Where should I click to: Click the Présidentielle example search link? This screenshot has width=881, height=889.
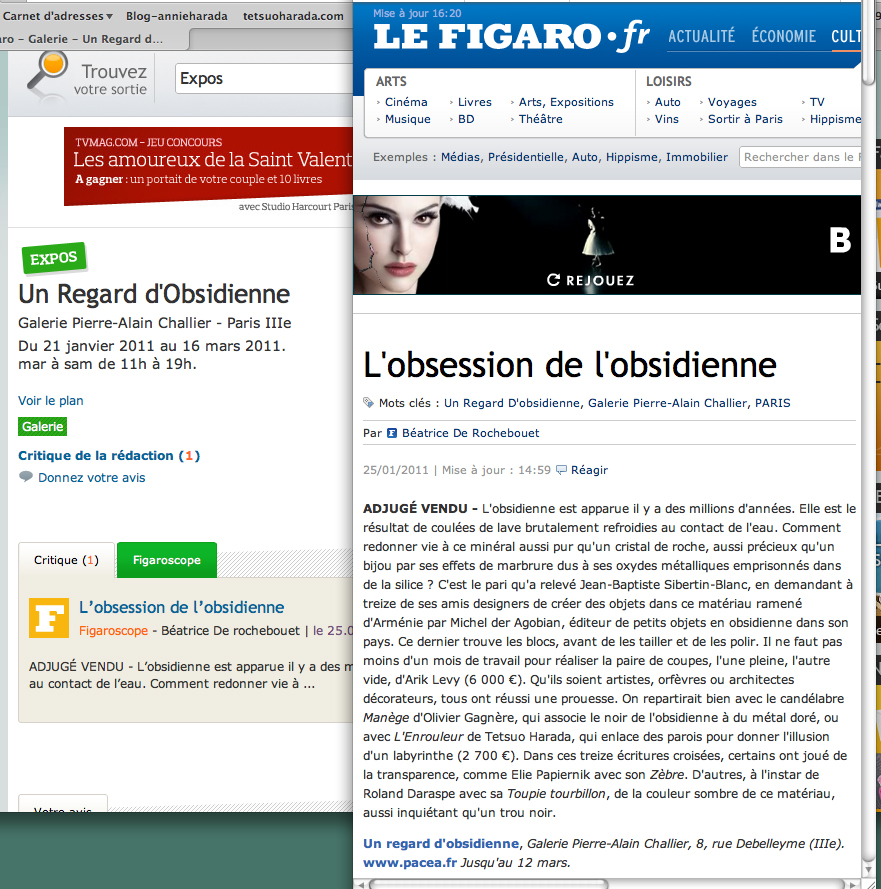tap(526, 157)
